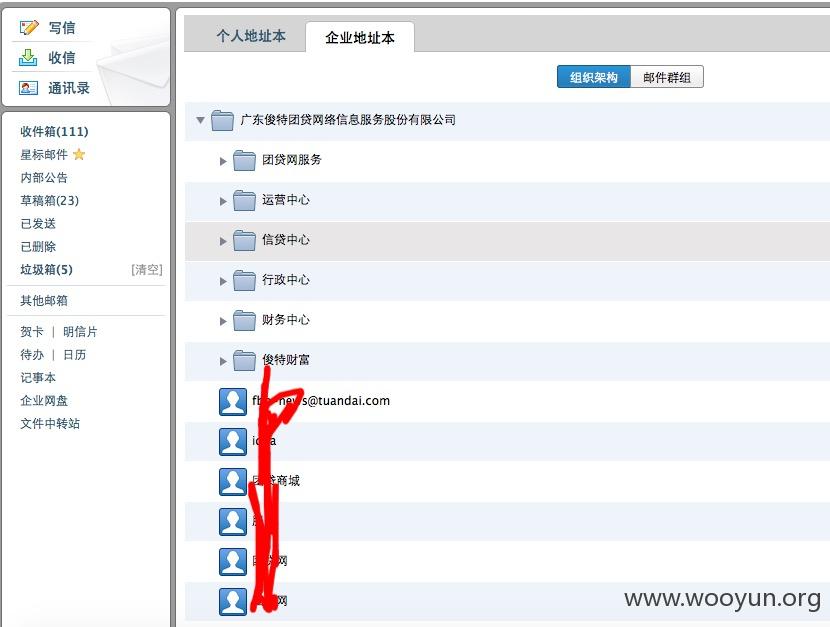Viewport: 830px width, 627px height.
Task: Open the 明信片 postcards link
Action: click(80, 332)
